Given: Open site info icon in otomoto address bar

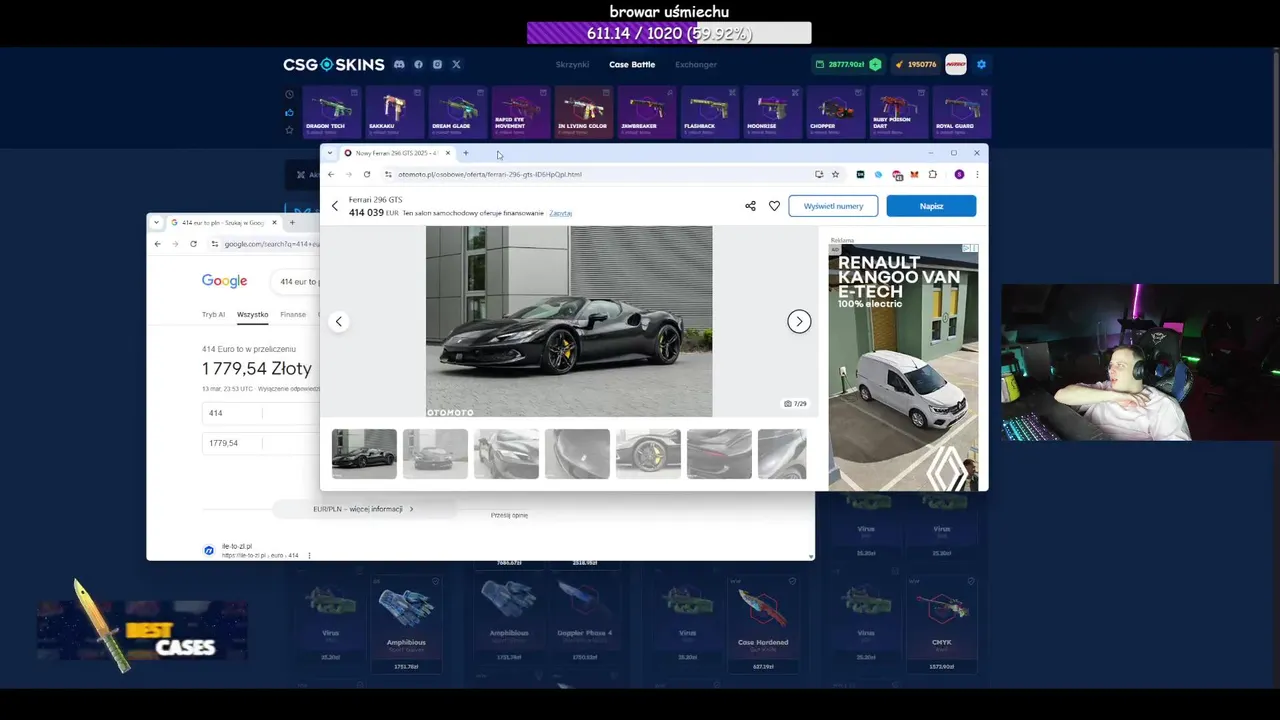Looking at the screenshot, I should (x=388, y=174).
